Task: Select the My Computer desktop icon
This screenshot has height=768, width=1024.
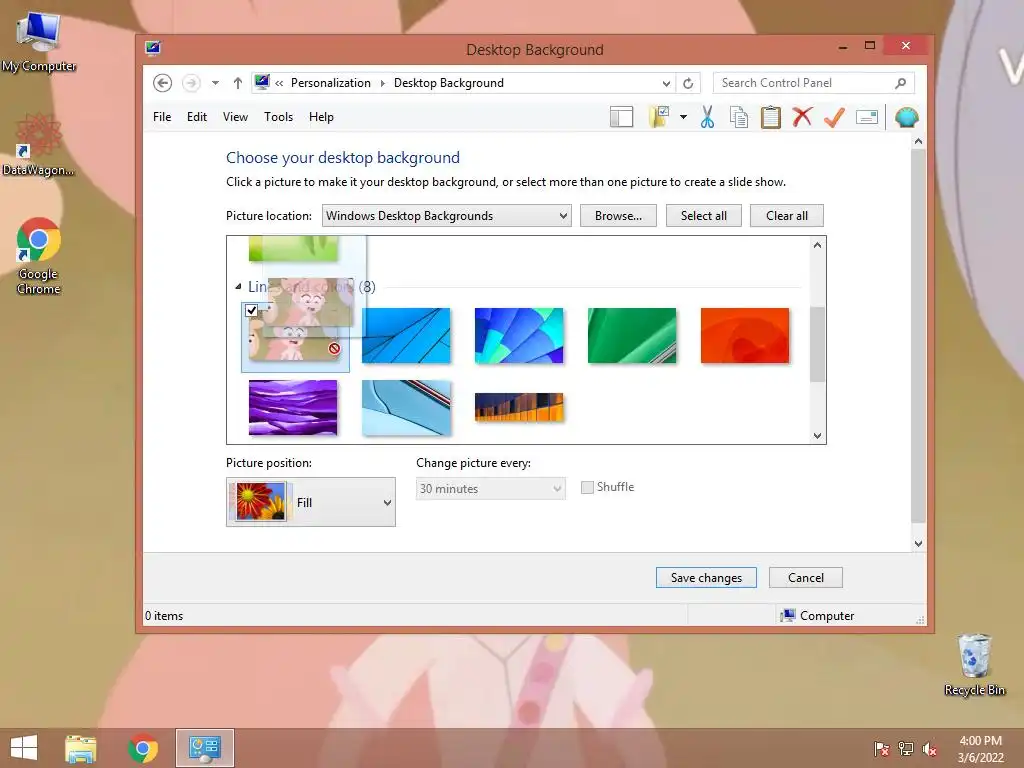Action: point(39,42)
